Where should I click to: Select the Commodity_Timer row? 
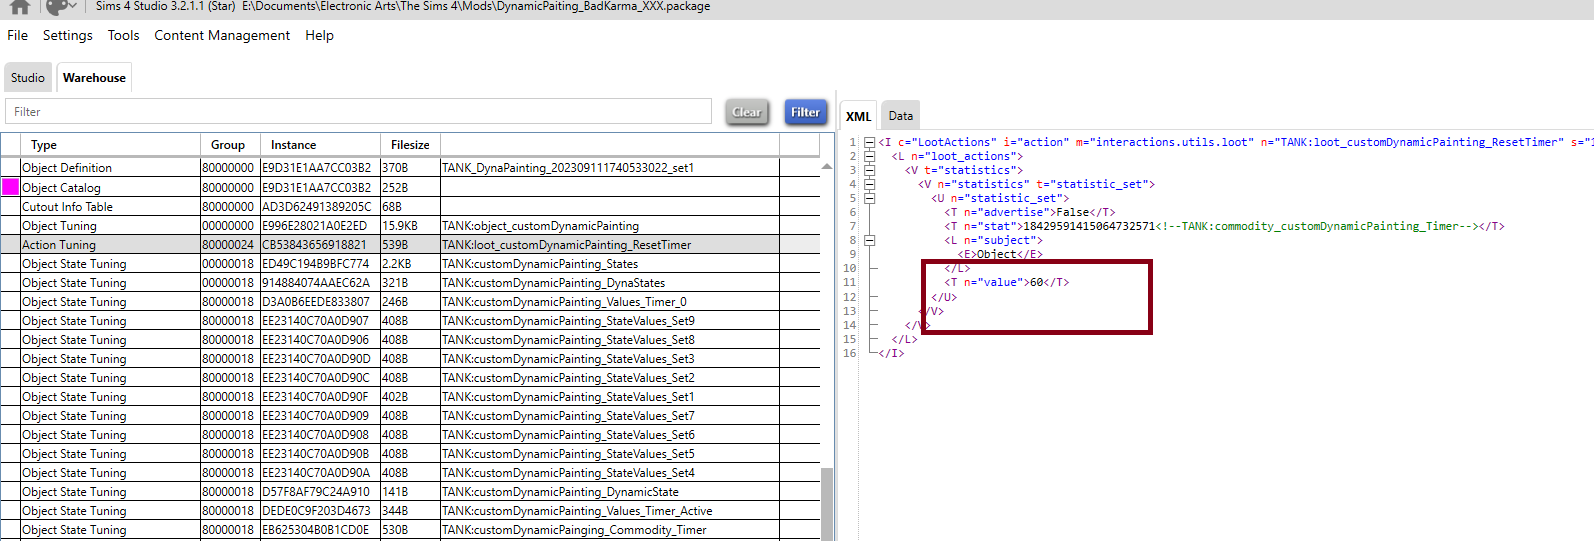point(410,529)
